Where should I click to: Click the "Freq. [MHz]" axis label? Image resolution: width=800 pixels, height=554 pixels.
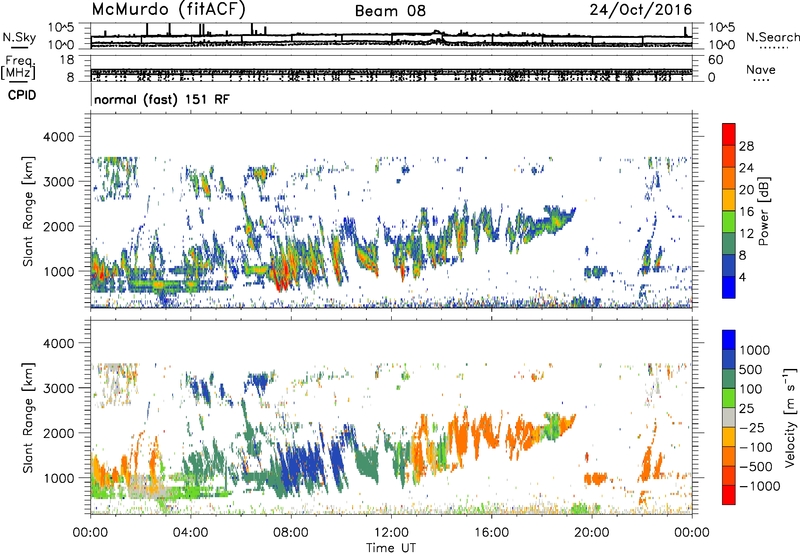[18, 67]
